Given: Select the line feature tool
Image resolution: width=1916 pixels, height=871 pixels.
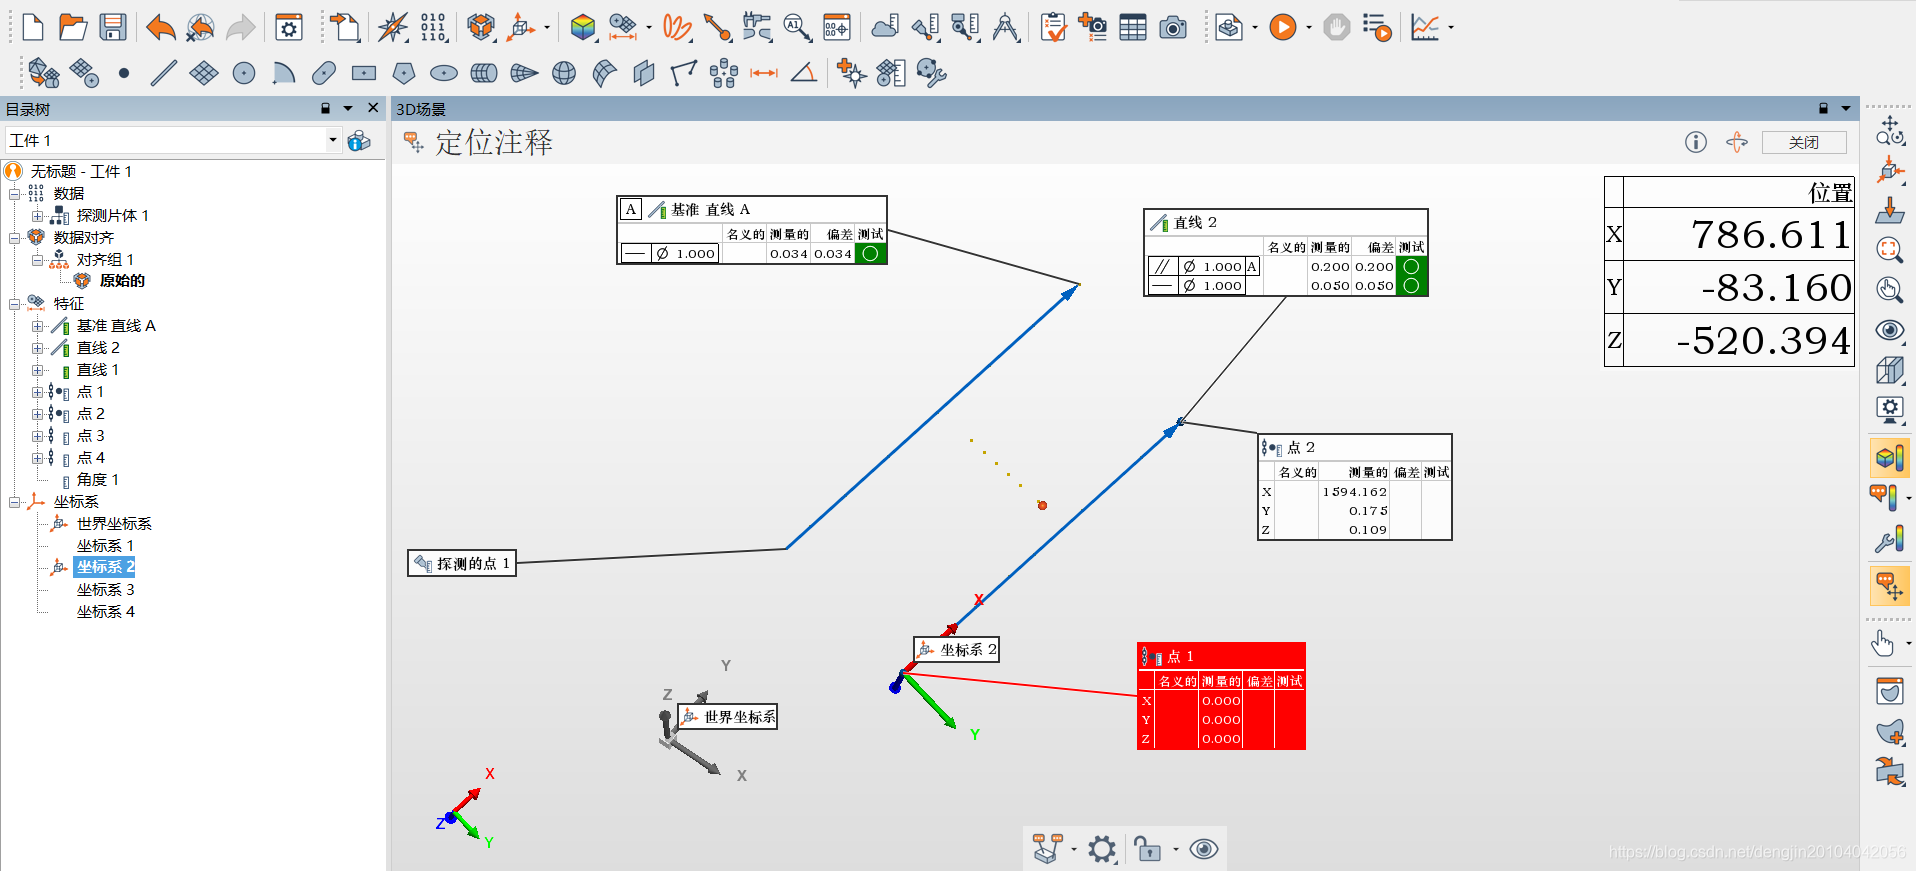Looking at the screenshot, I should 164,73.
